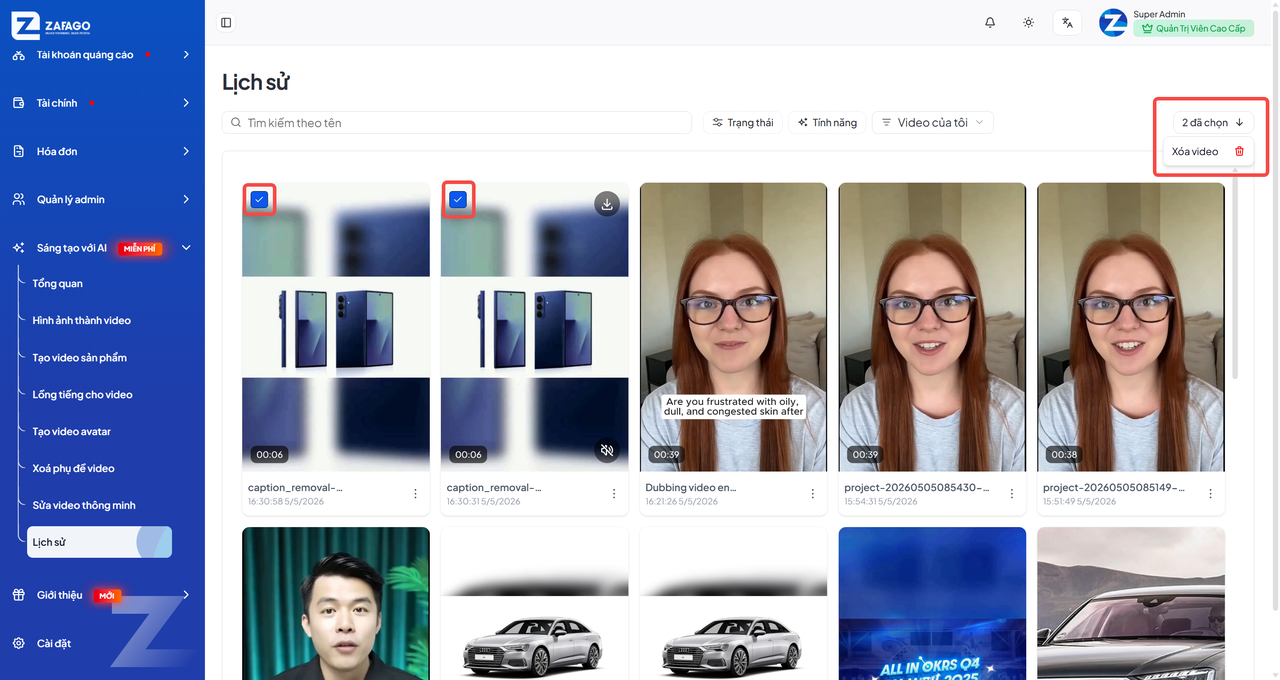Open the 2 đã chọn dropdown

tap(1213, 122)
